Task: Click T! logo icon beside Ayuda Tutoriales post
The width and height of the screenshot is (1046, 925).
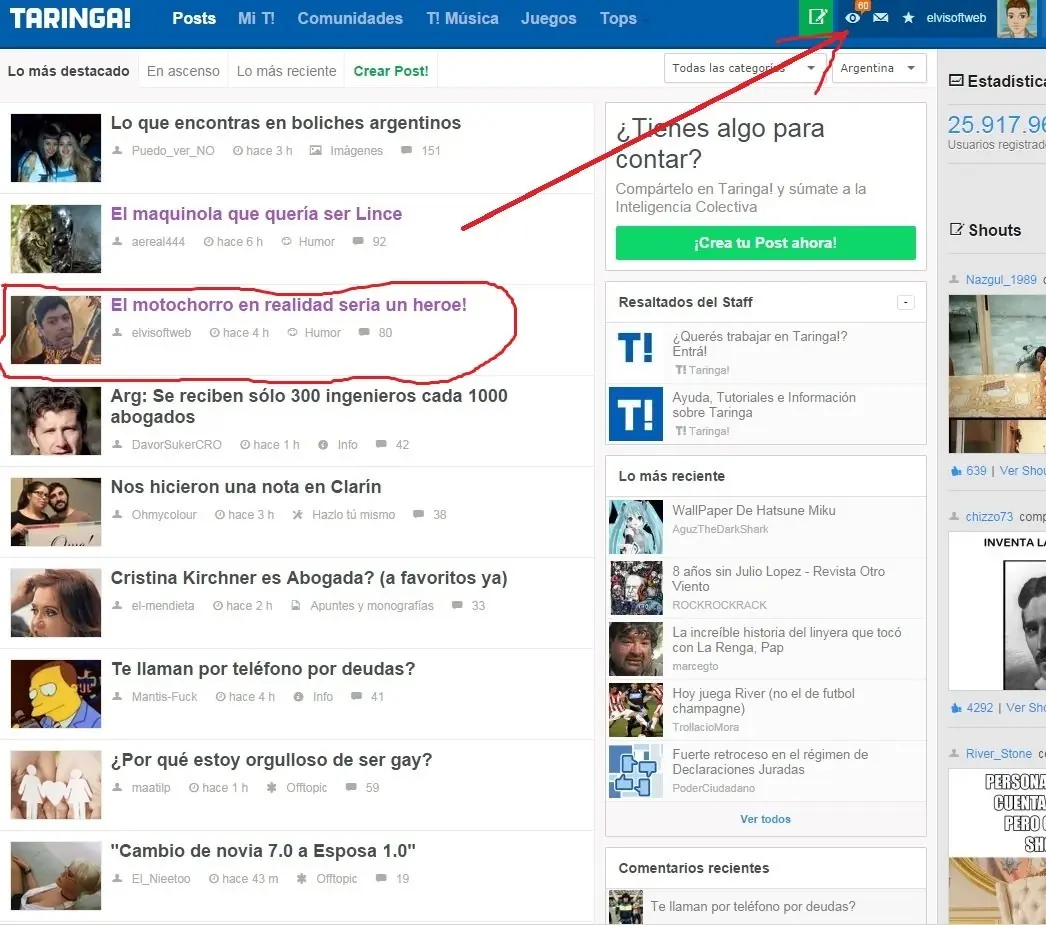Action: [x=636, y=413]
